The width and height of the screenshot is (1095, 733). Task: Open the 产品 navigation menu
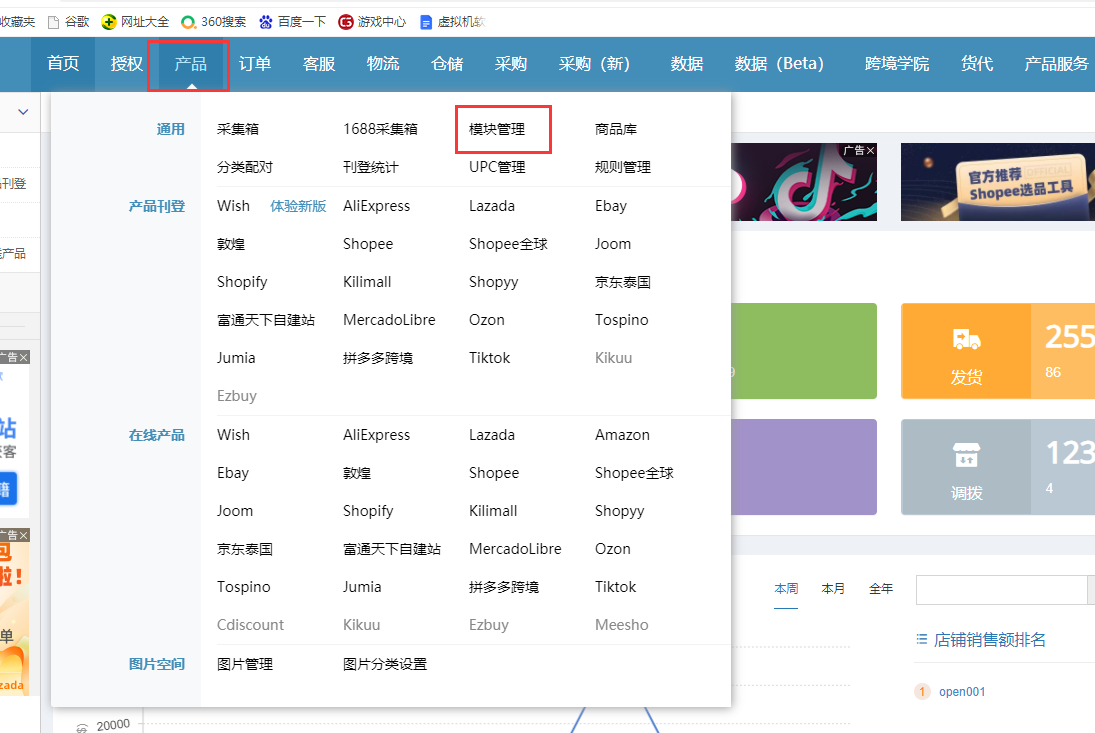pyautogui.click(x=190, y=64)
